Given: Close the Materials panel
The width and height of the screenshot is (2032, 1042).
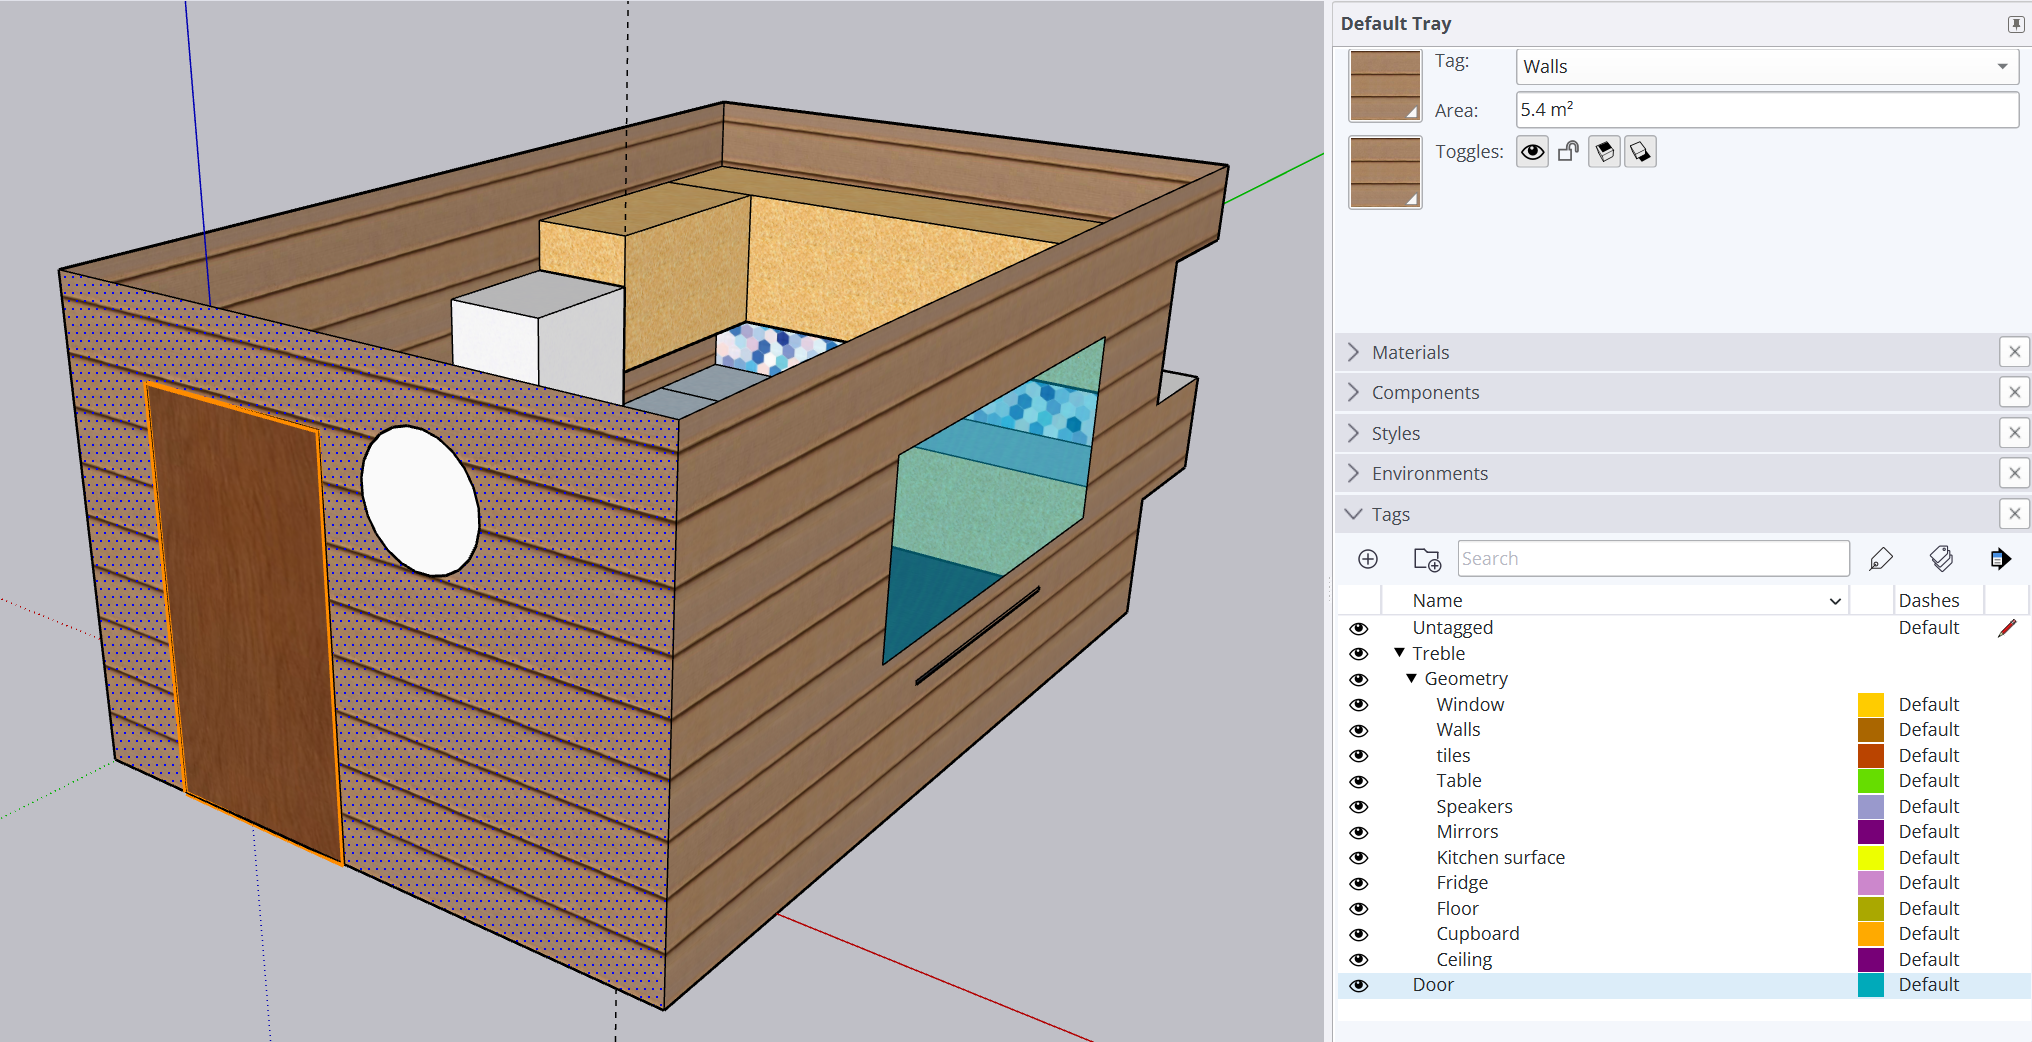Looking at the screenshot, I should tap(2015, 352).
